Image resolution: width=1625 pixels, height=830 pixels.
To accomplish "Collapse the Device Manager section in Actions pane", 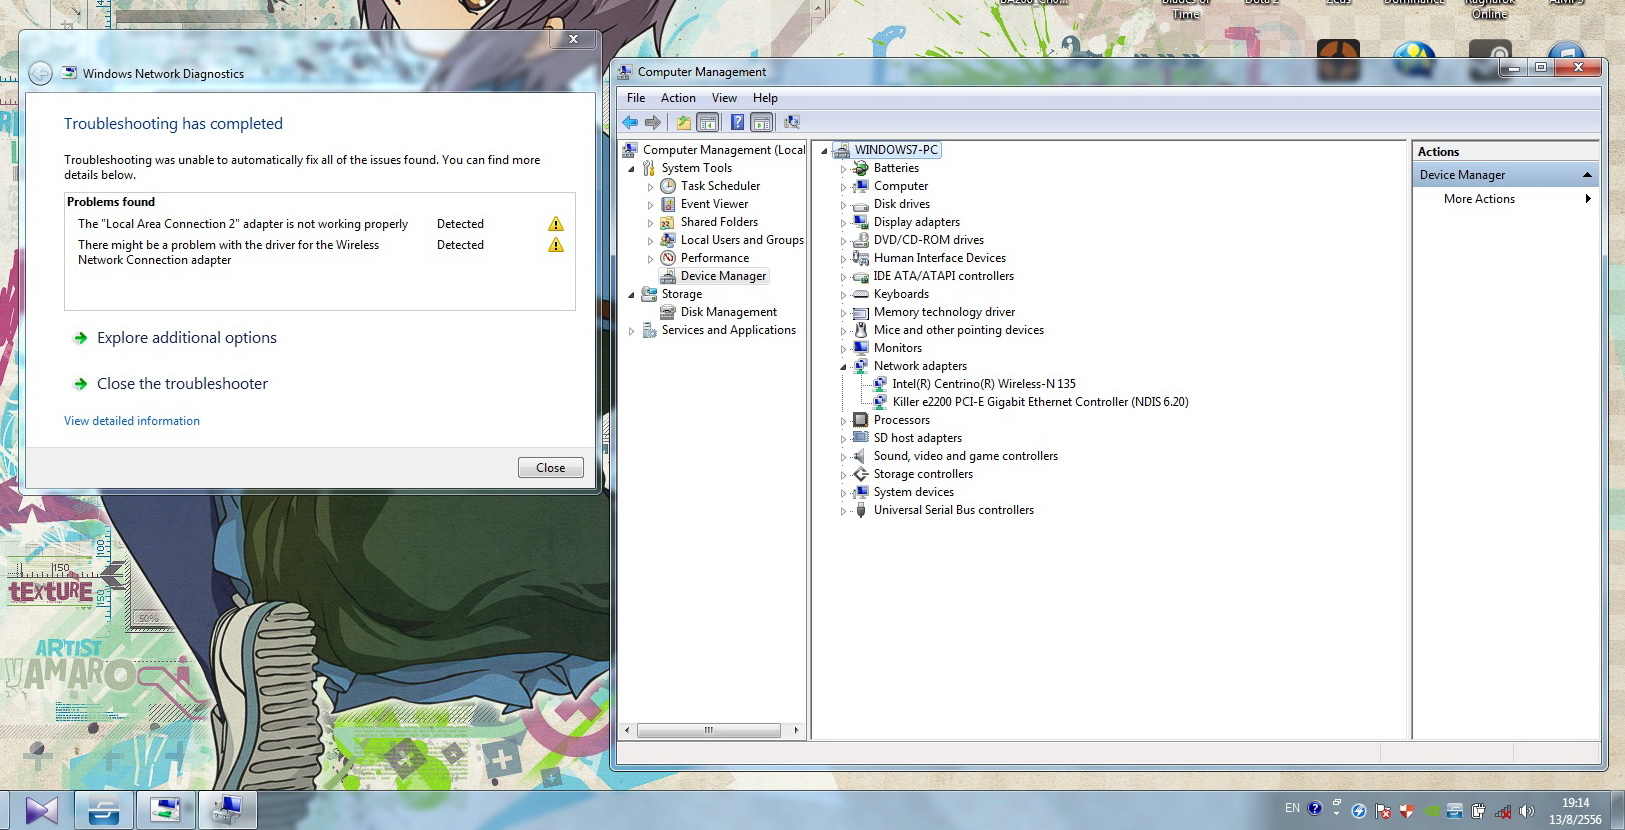I will click(1587, 175).
